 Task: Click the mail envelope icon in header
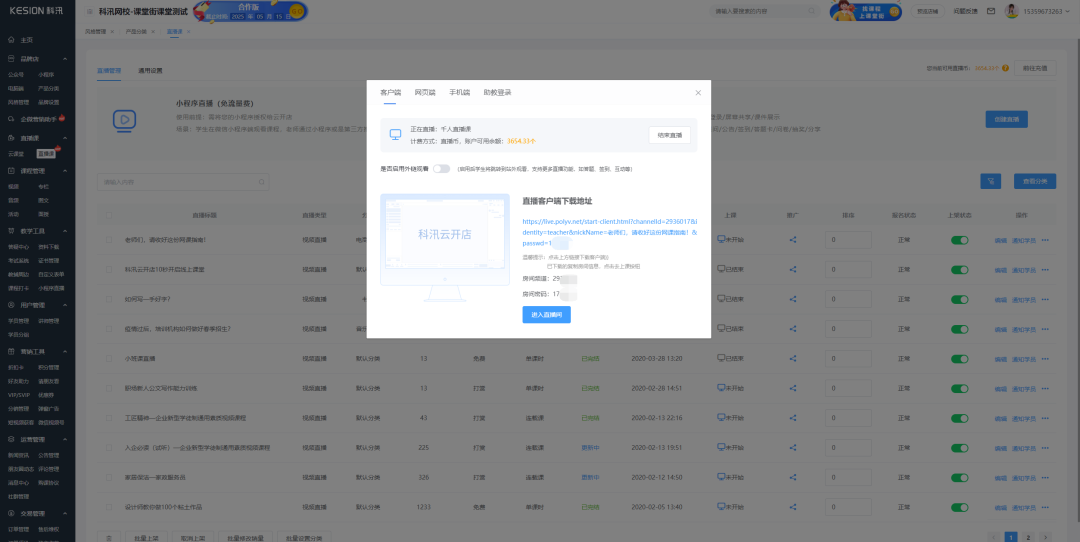[991, 11]
